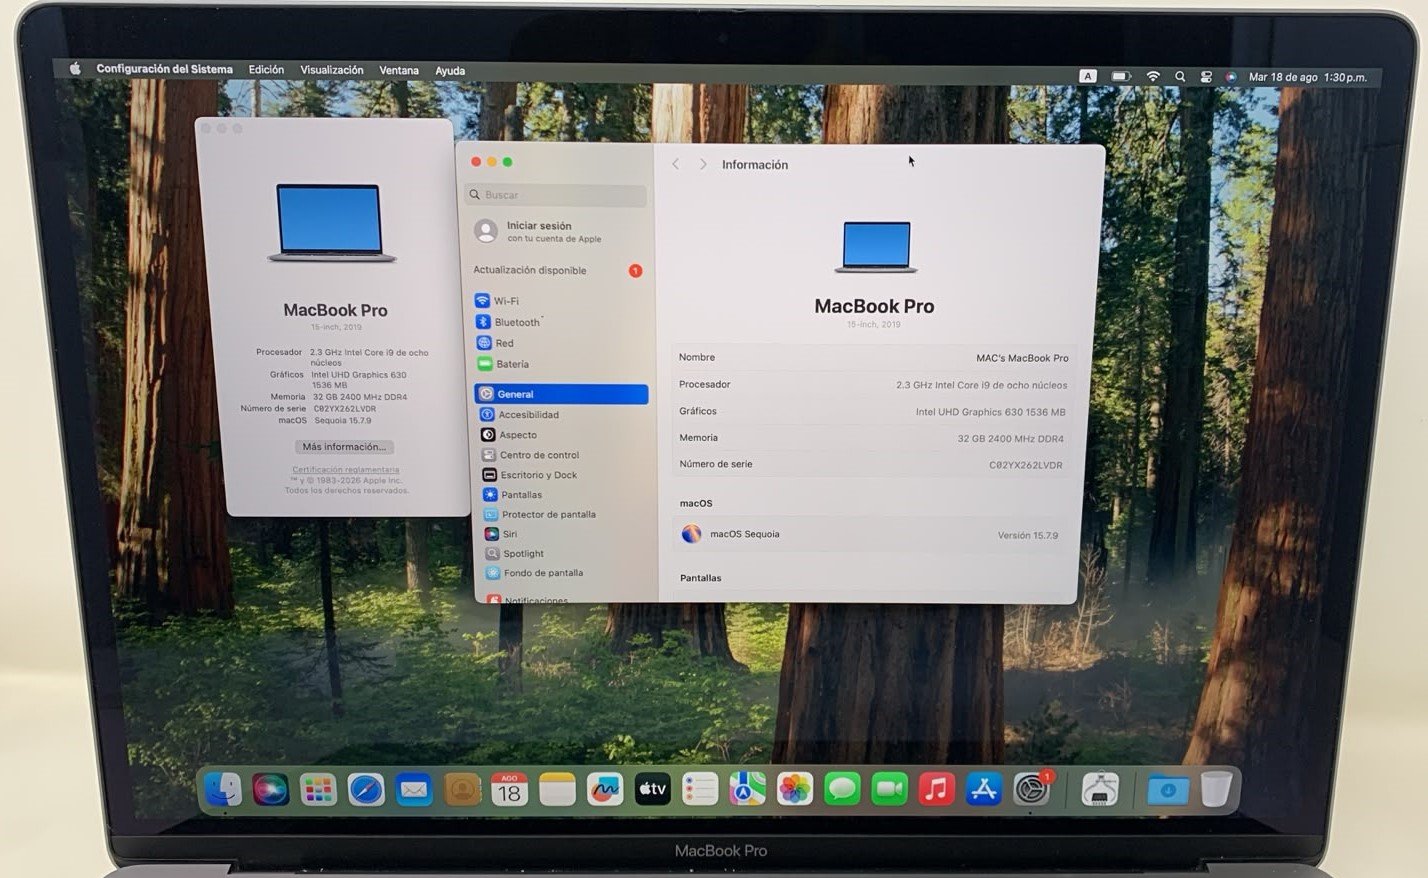The width and height of the screenshot is (1428, 878).
Task: Open System Information app in Dock
Action: point(1100,790)
